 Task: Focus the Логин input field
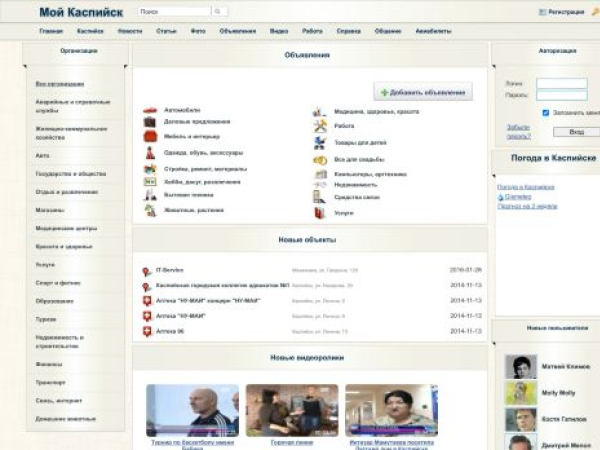(562, 83)
